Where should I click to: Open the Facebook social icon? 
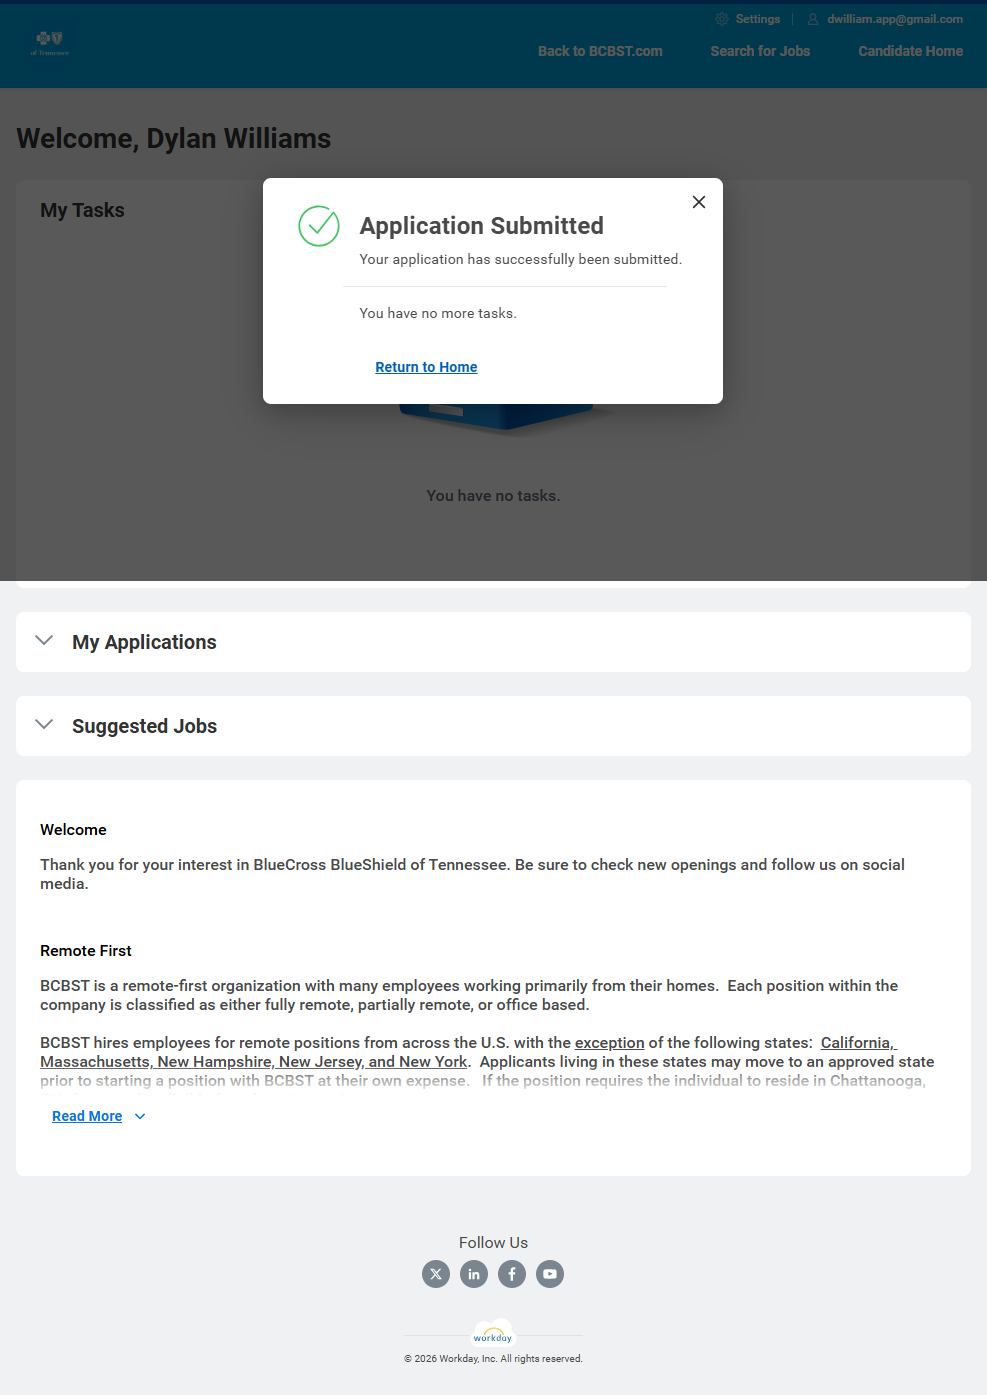[x=512, y=1274]
